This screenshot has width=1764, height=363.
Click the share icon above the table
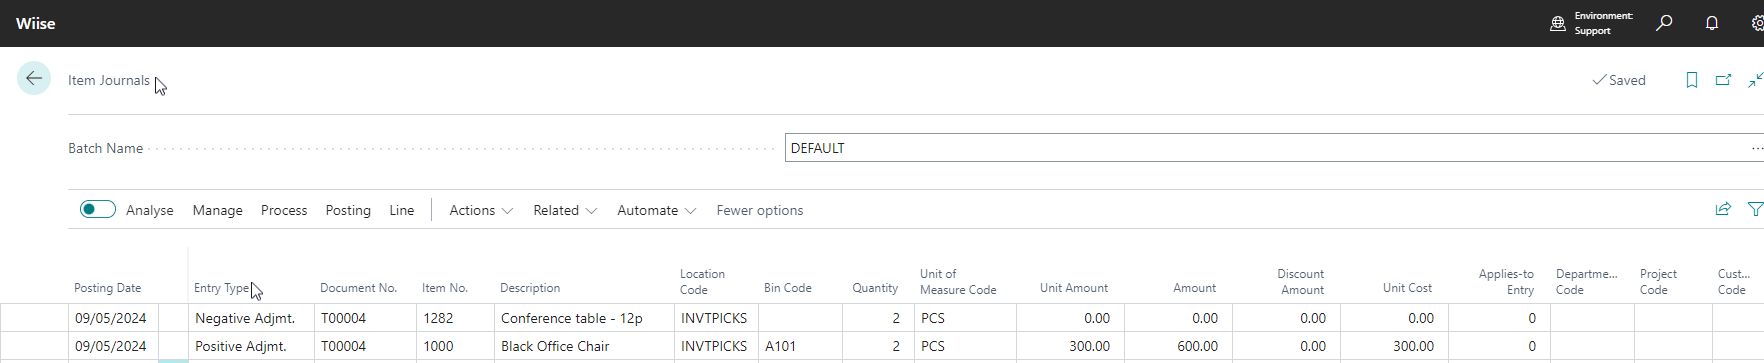pyautogui.click(x=1723, y=209)
